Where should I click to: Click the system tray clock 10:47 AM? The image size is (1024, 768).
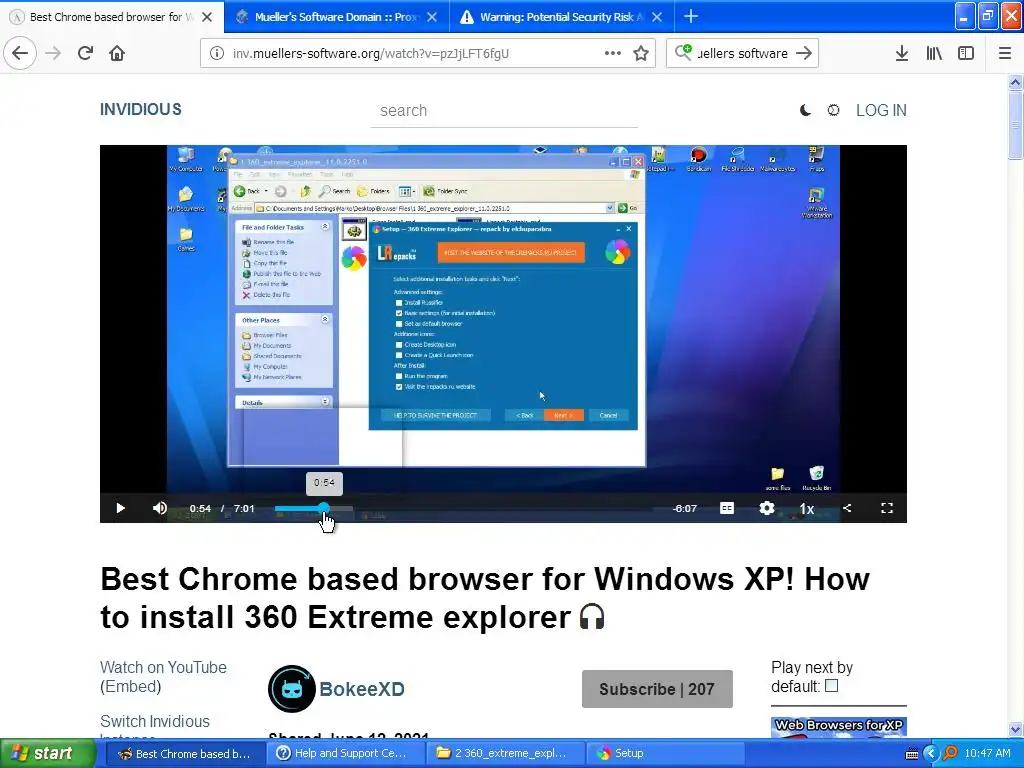[x=987, y=753]
